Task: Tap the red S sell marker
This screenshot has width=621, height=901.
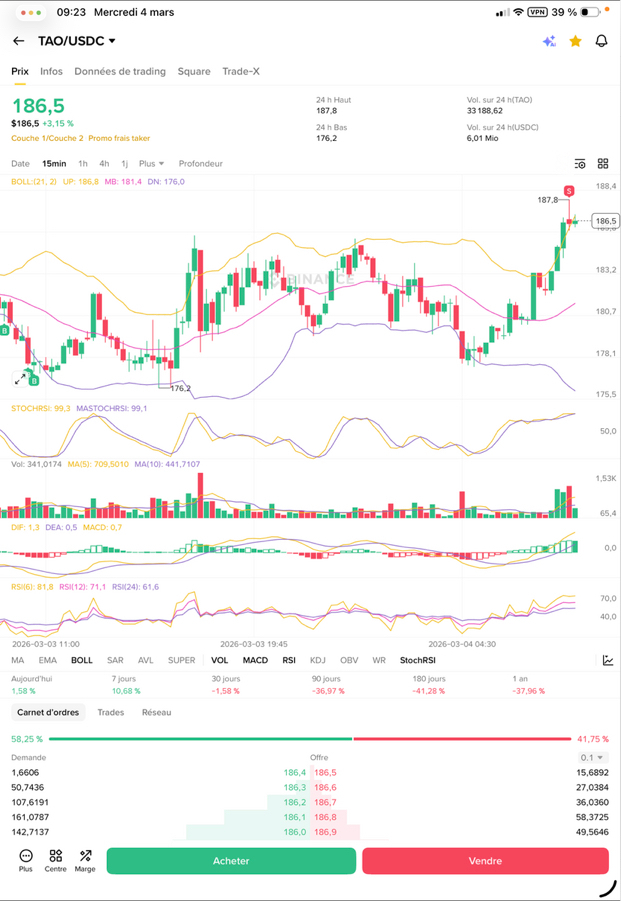Action: [569, 191]
